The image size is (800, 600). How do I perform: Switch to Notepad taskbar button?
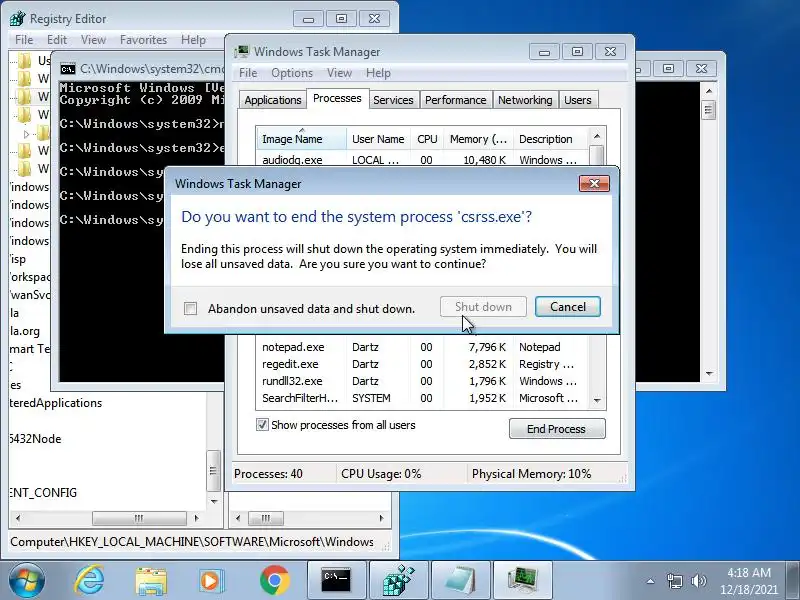pos(461,581)
